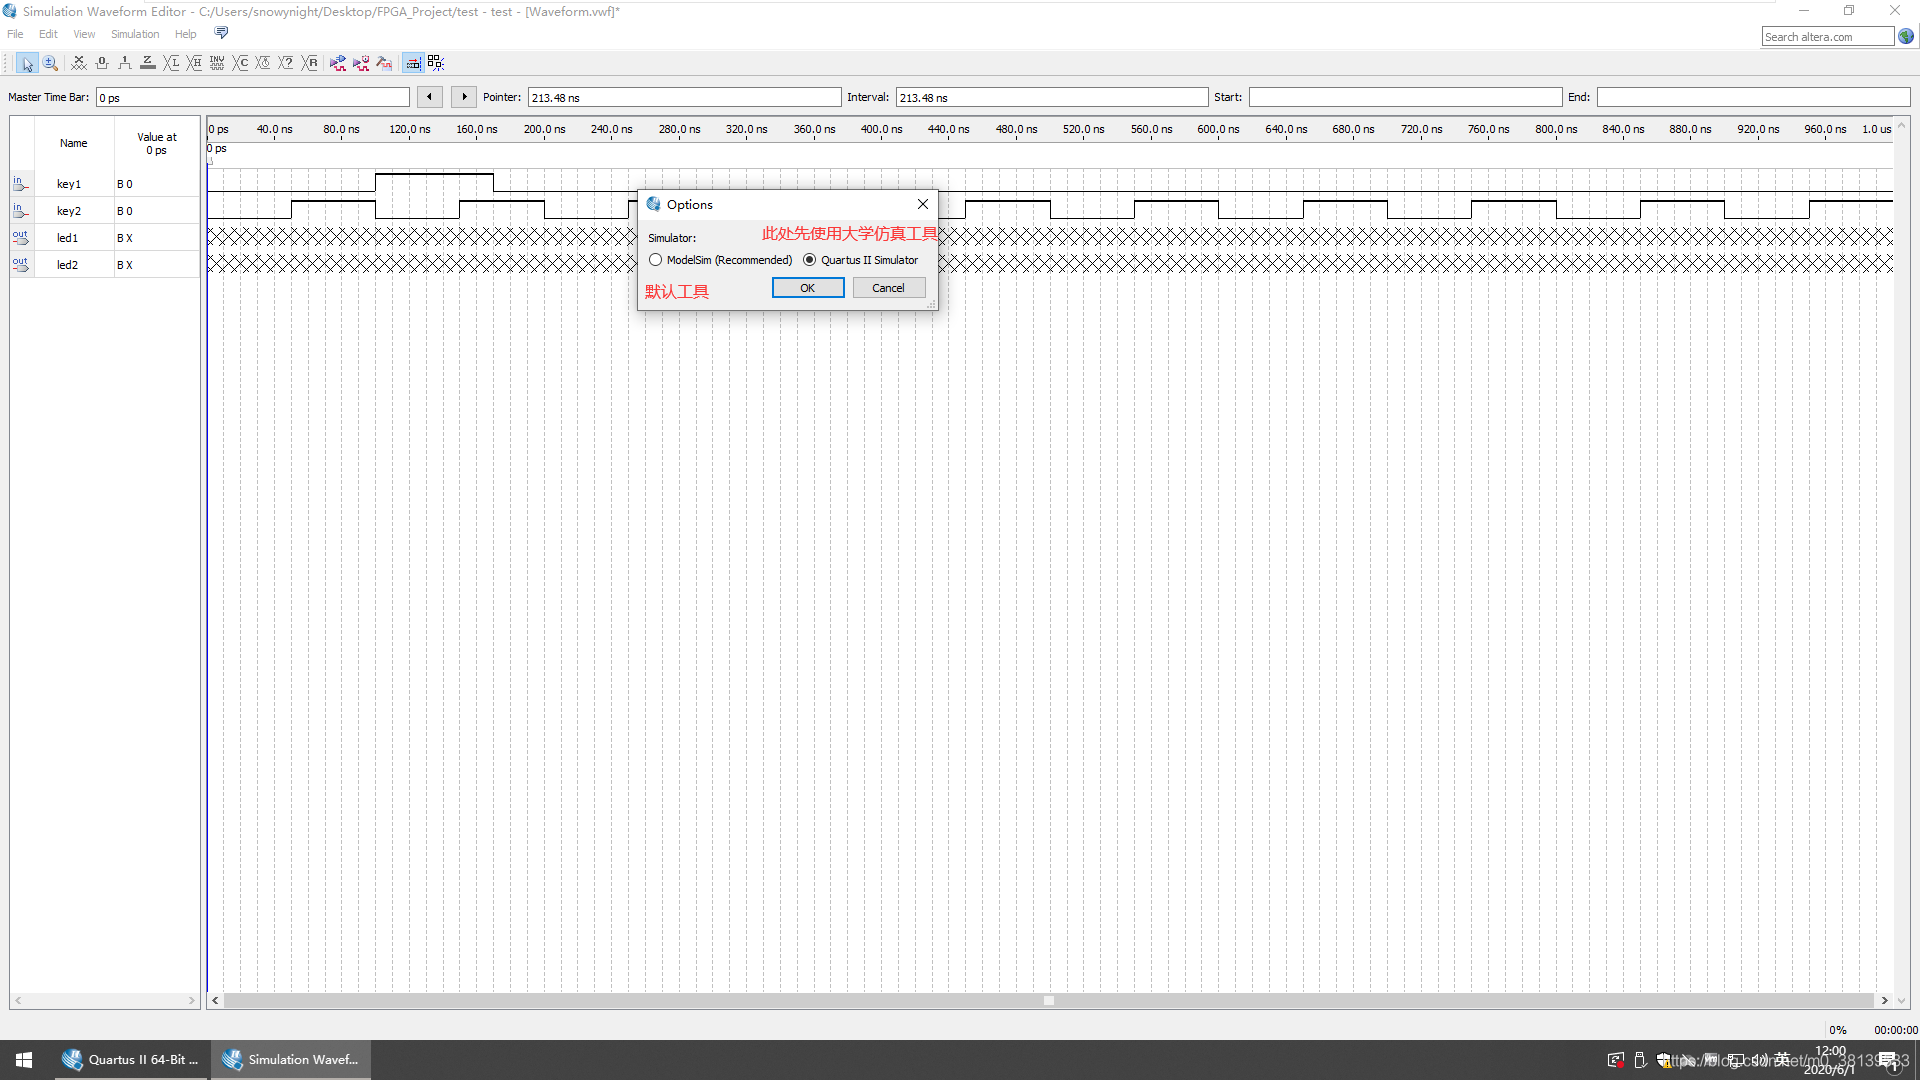The image size is (1920, 1080).
Task: Activate the zoom tool in toolbar
Action: [50, 63]
